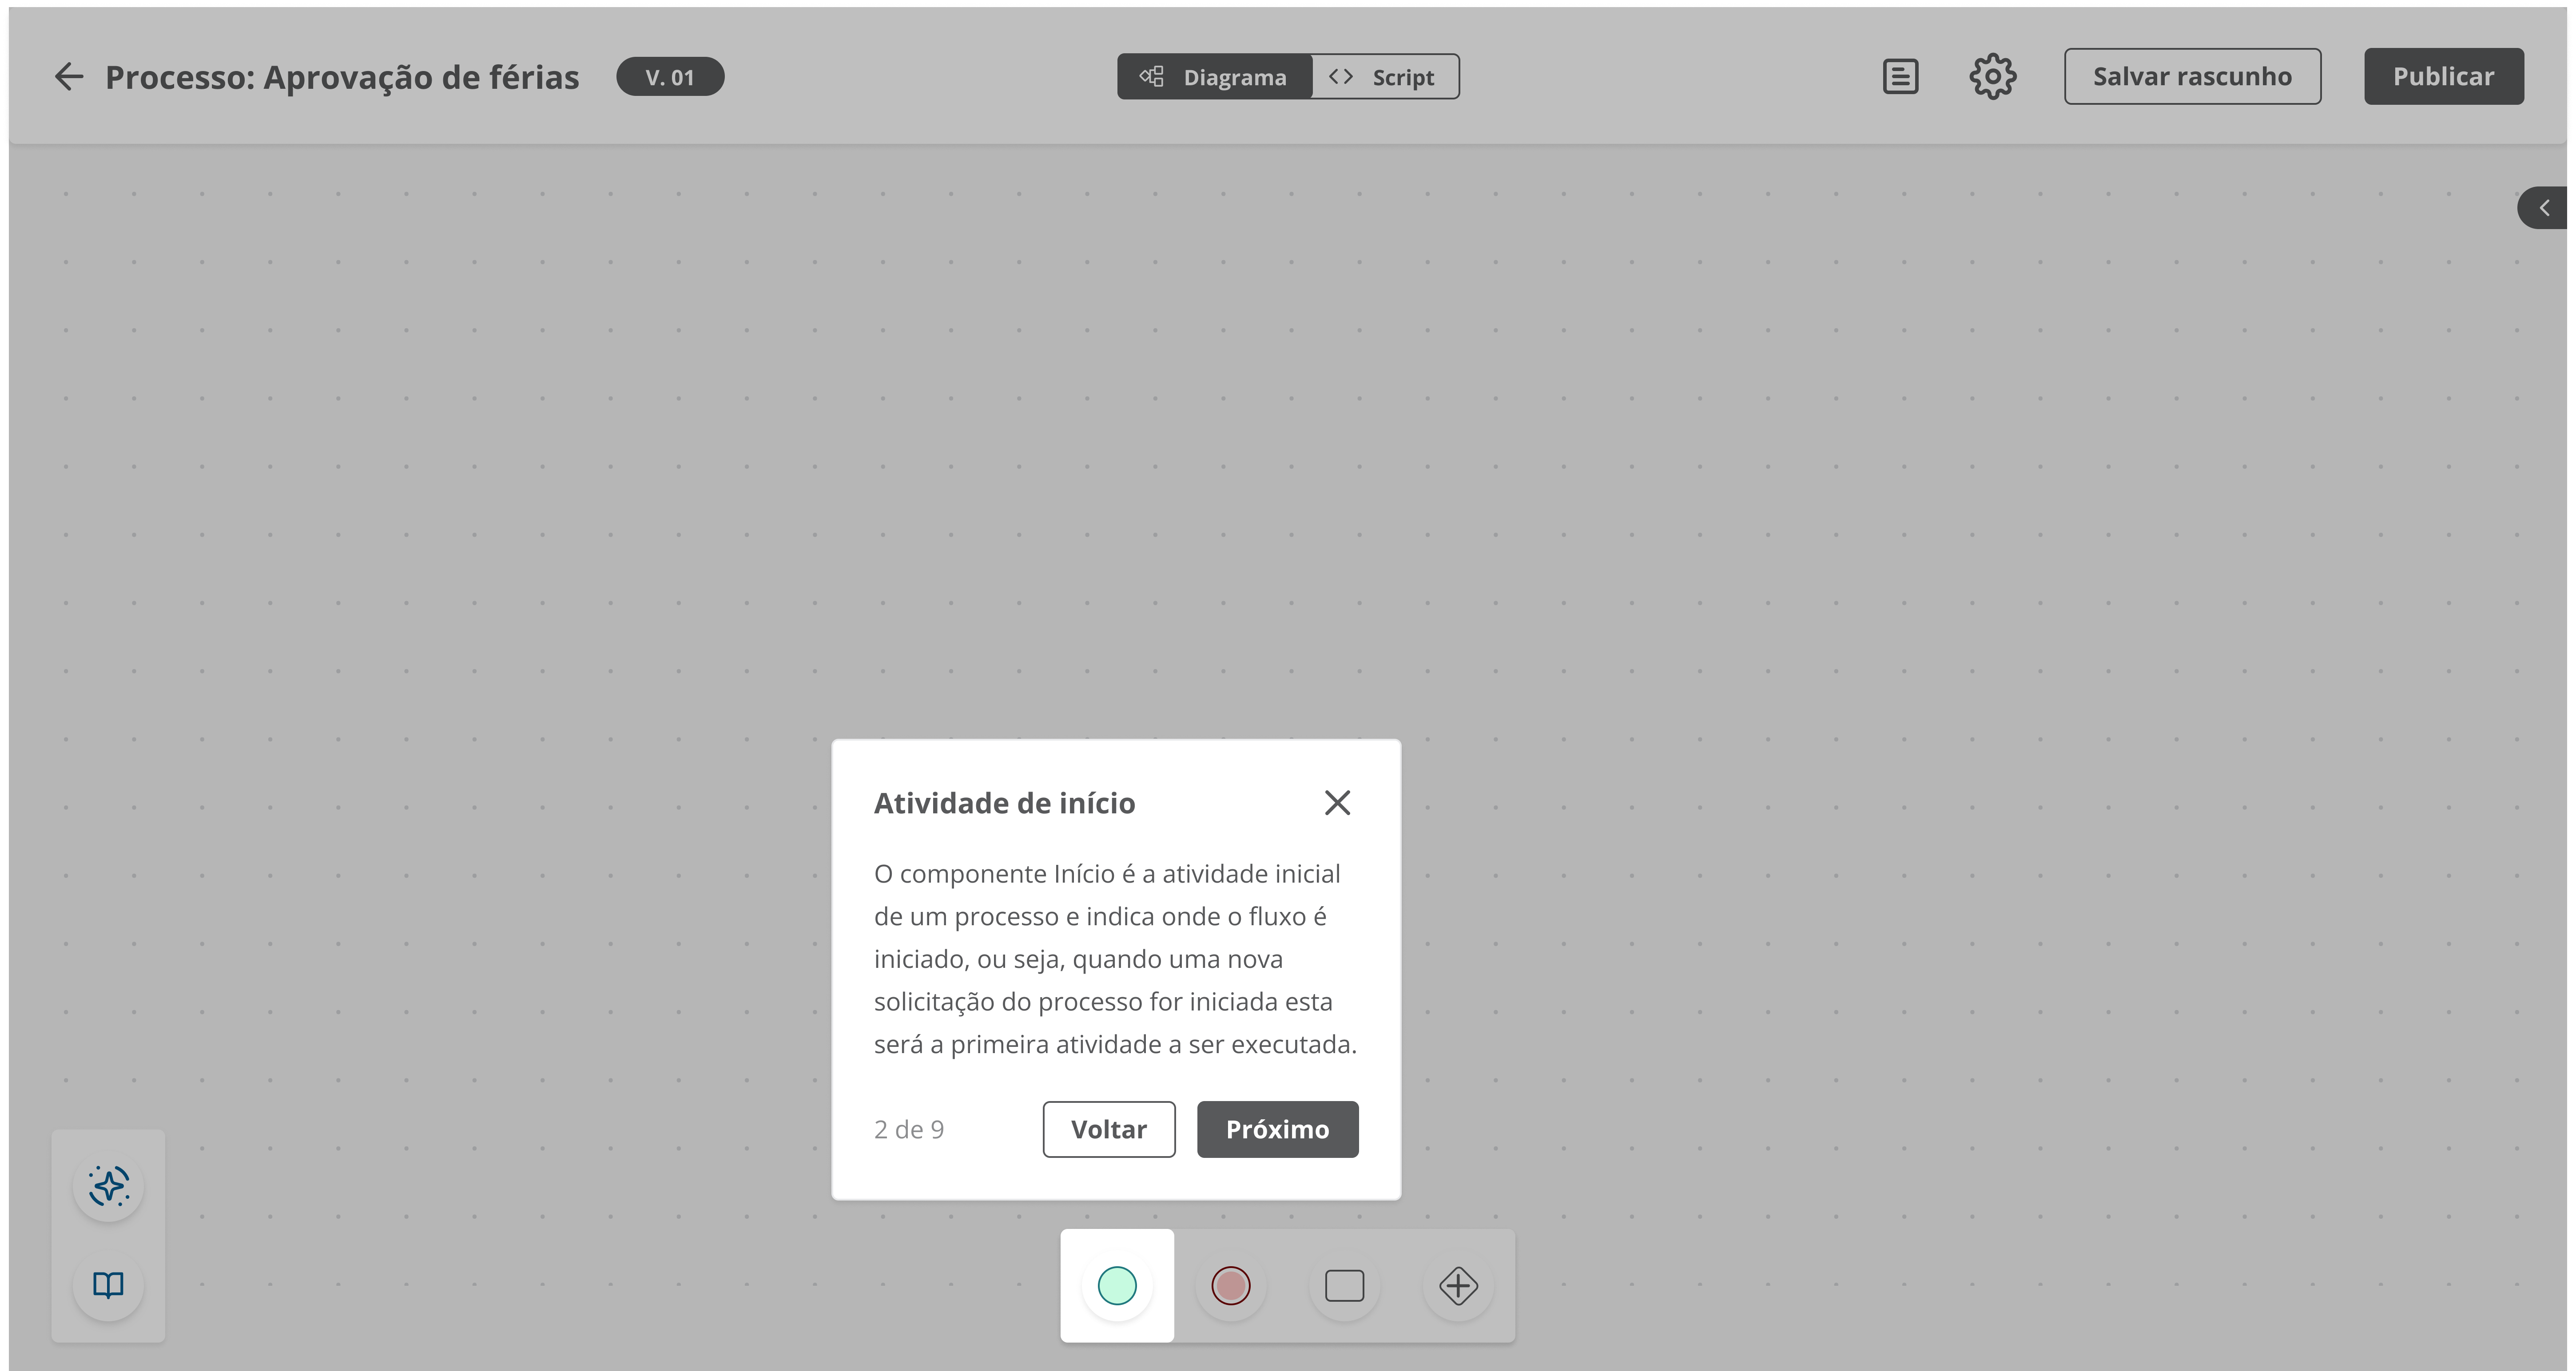
Task: Open the document notes icon in header
Action: (1900, 77)
